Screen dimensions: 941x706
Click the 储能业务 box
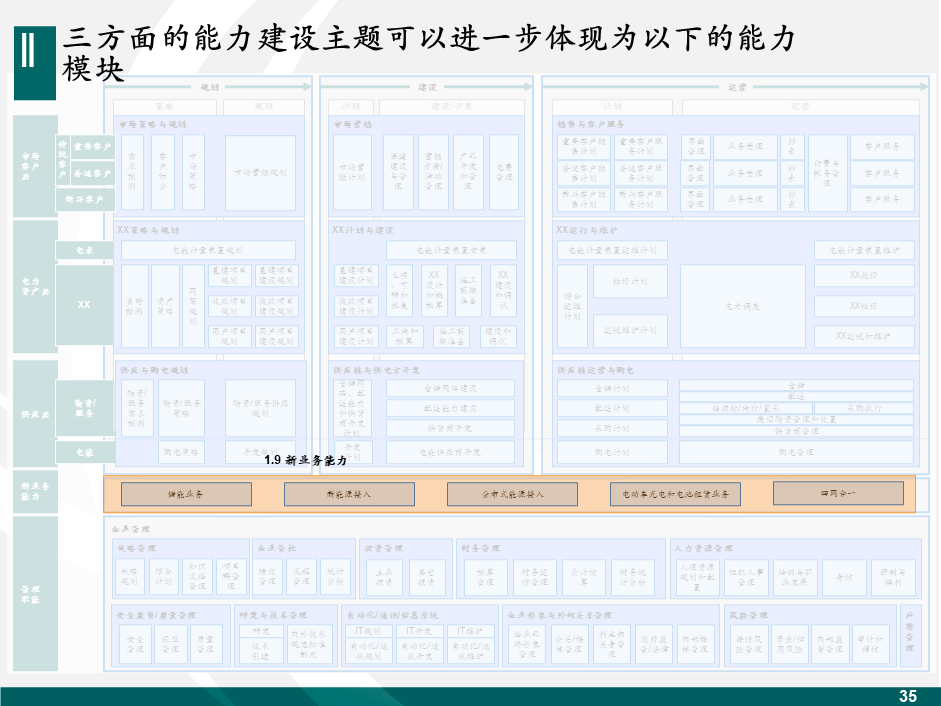(186, 494)
